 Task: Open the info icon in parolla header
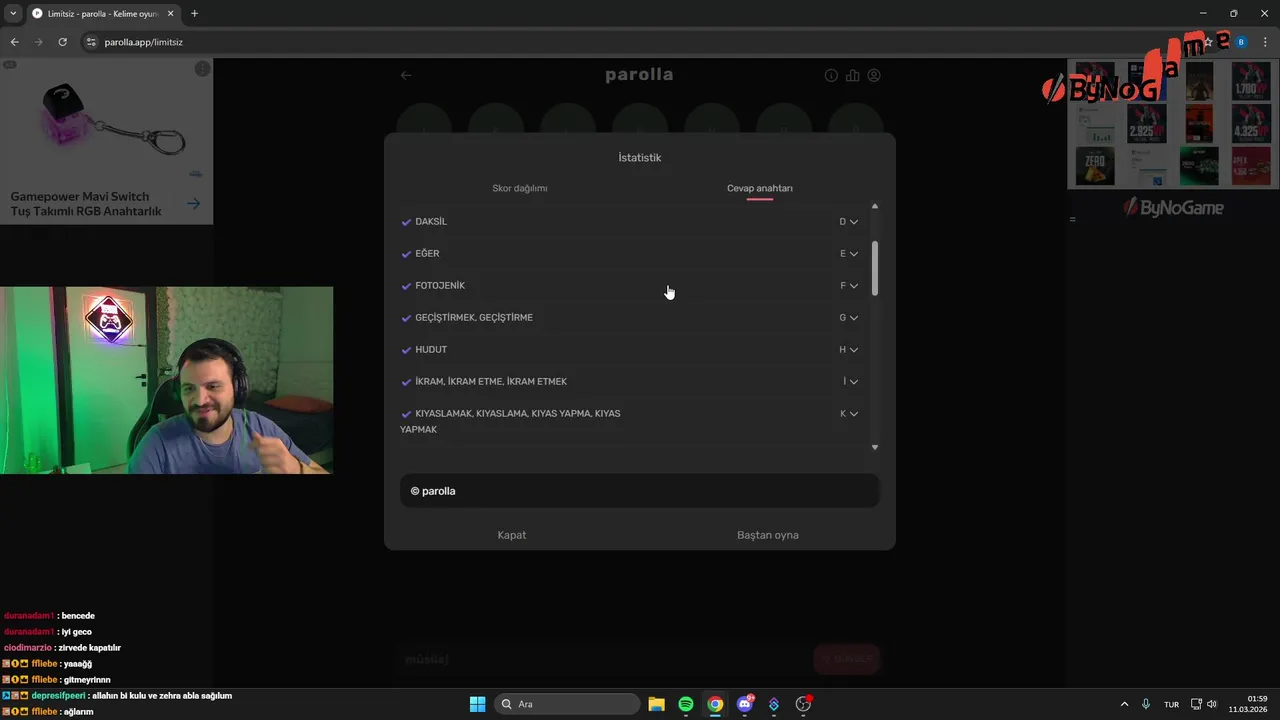tap(831, 75)
